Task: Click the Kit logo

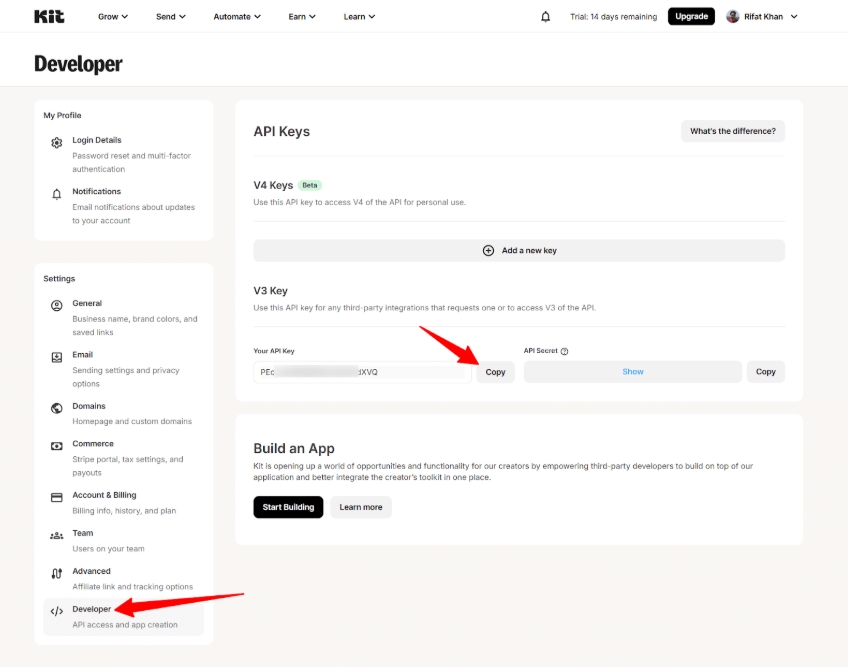Action: click(x=49, y=17)
